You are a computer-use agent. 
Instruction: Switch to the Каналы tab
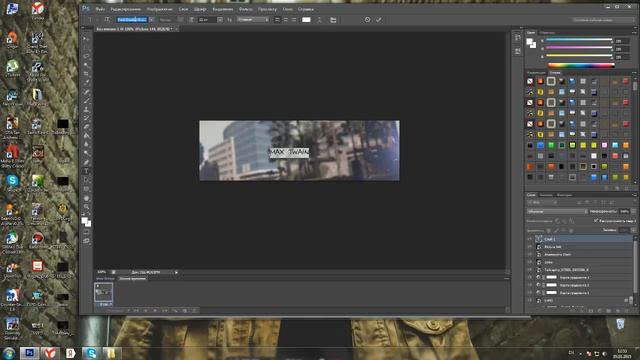coord(546,195)
